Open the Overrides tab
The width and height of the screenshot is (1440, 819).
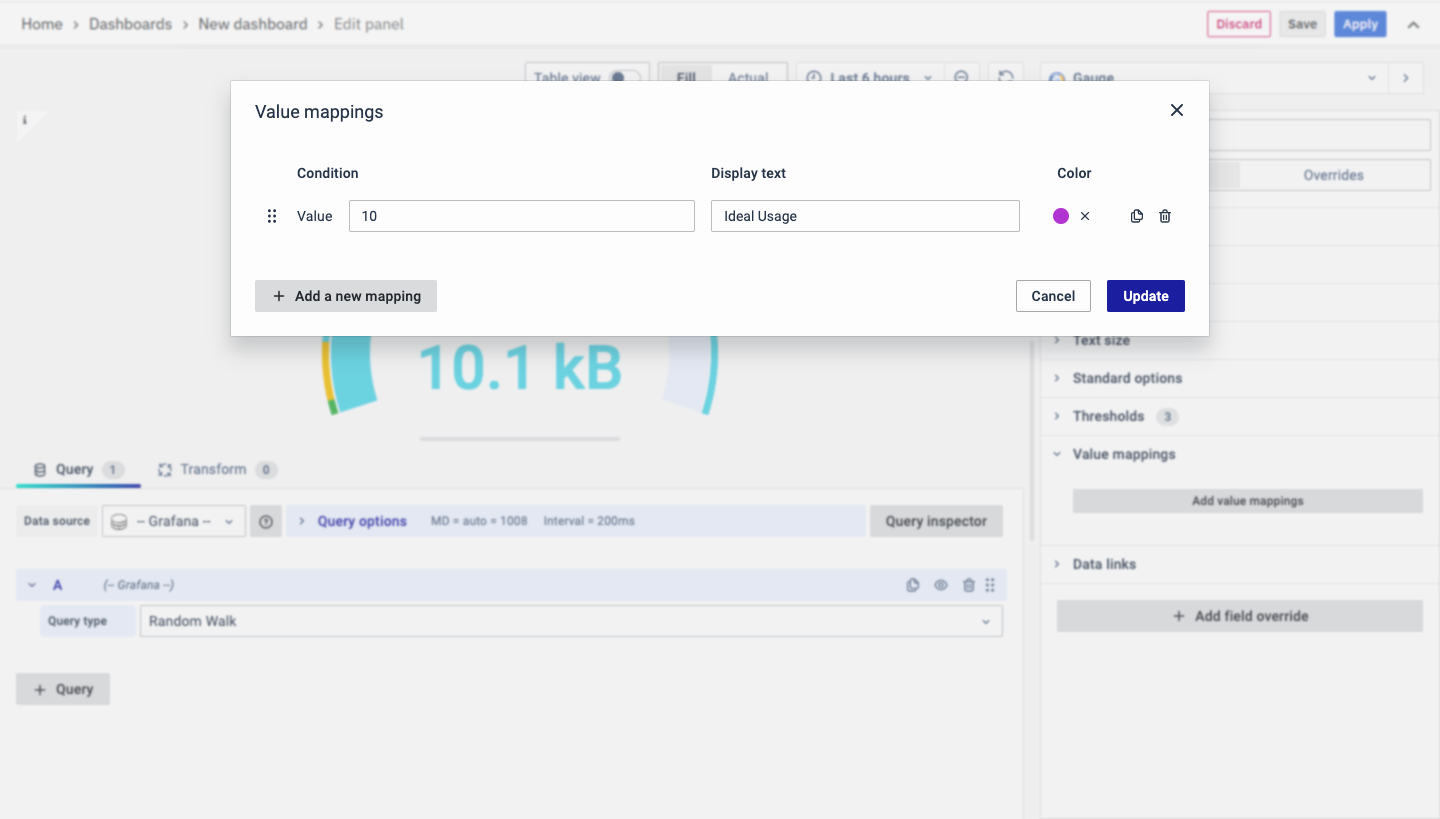pyautogui.click(x=1333, y=175)
